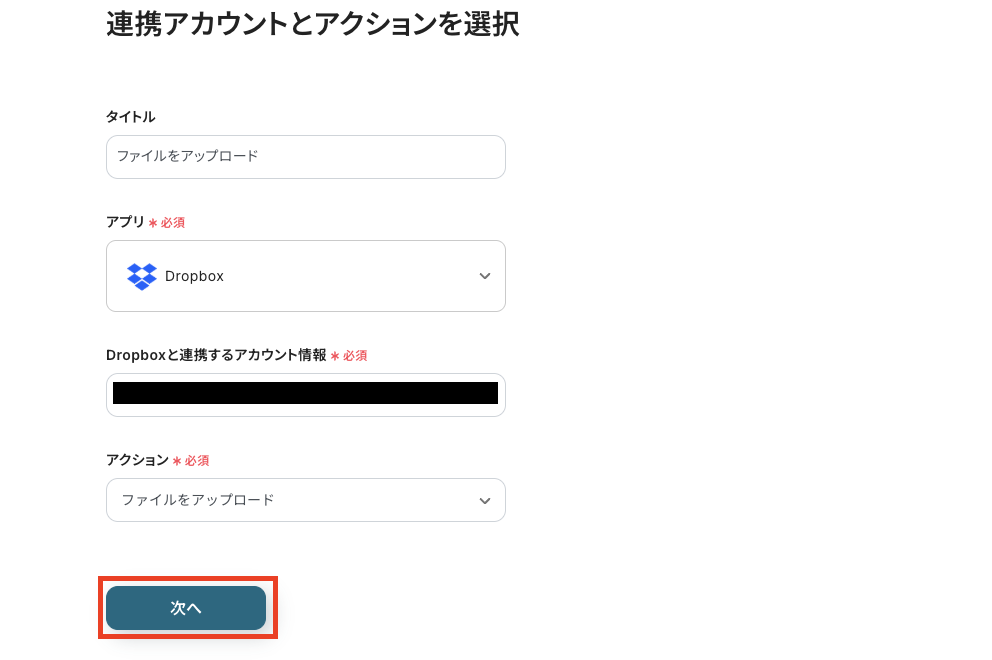The image size is (992, 660).
Task: Click inside the アクション selection box
Action: pos(306,500)
